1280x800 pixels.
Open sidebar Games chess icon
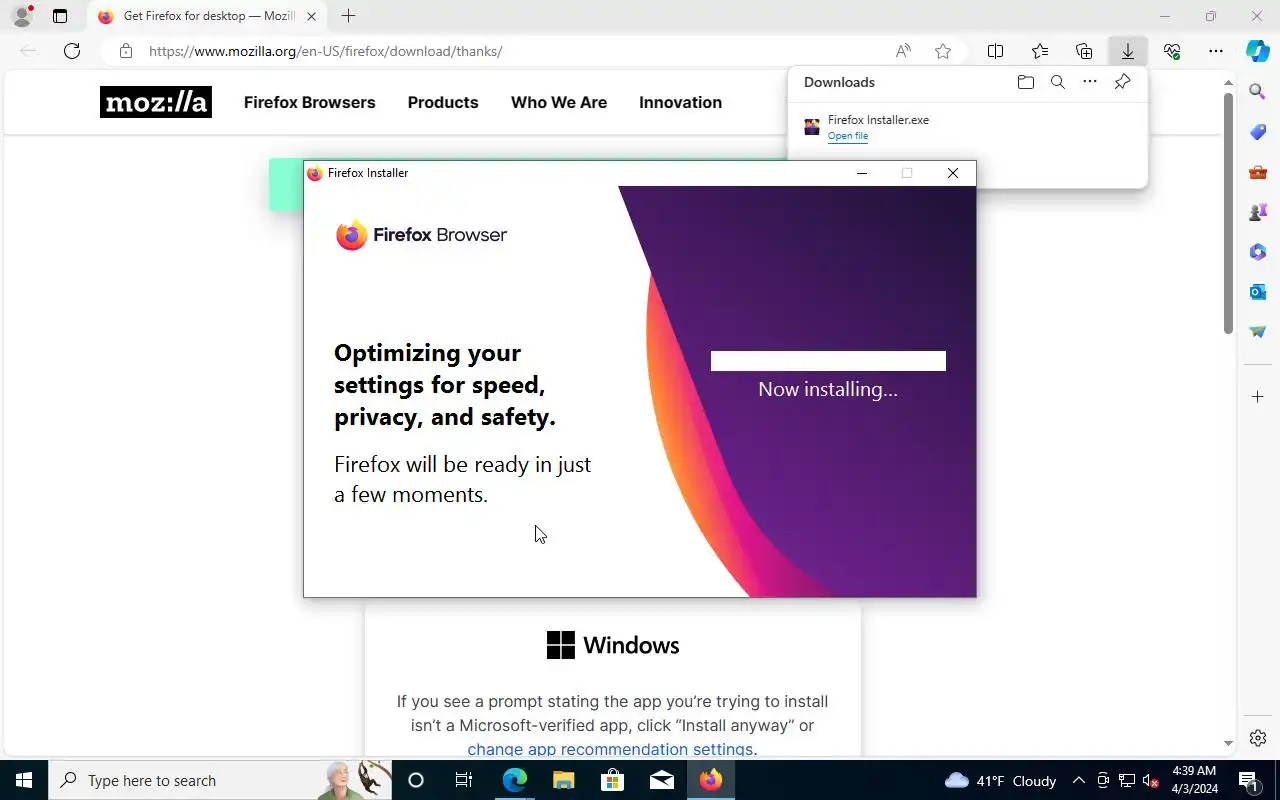point(1258,212)
